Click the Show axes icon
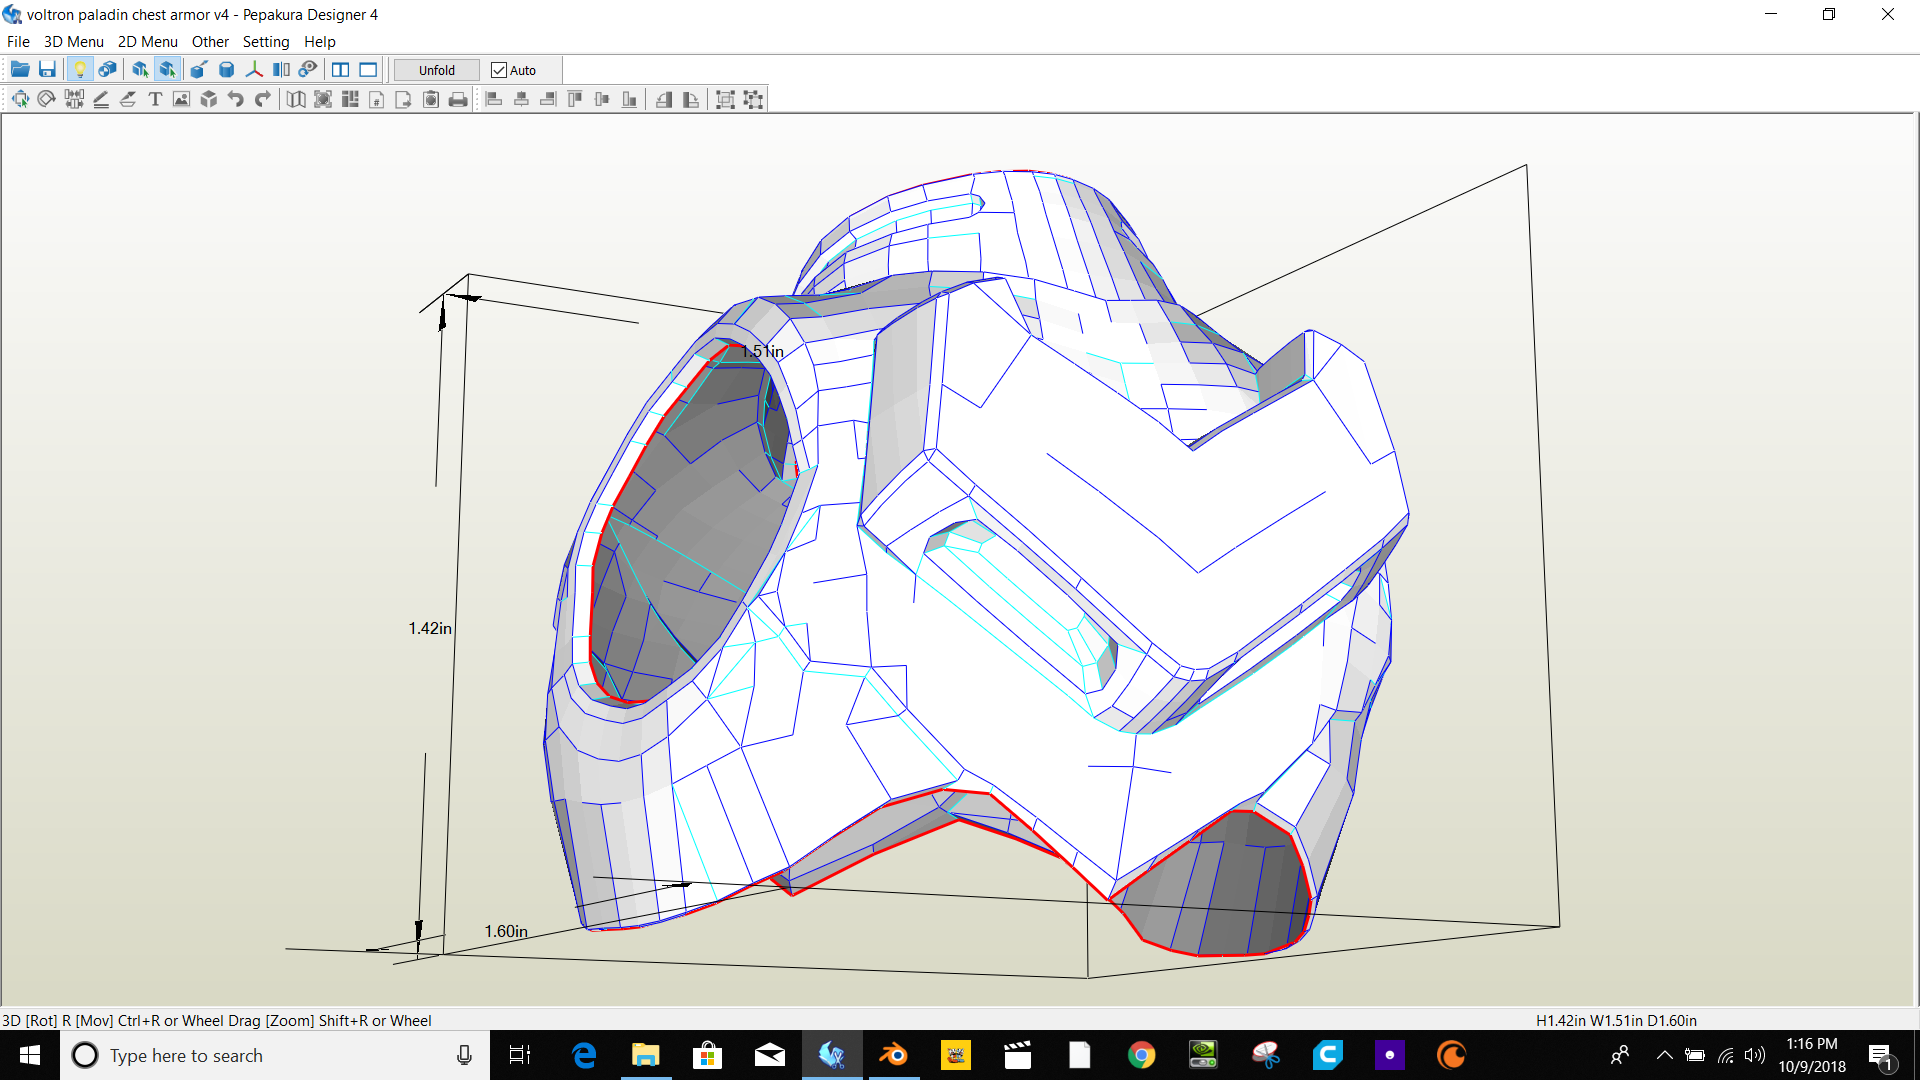This screenshot has height=1080, width=1920. pyautogui.click(x=254, y=70)
